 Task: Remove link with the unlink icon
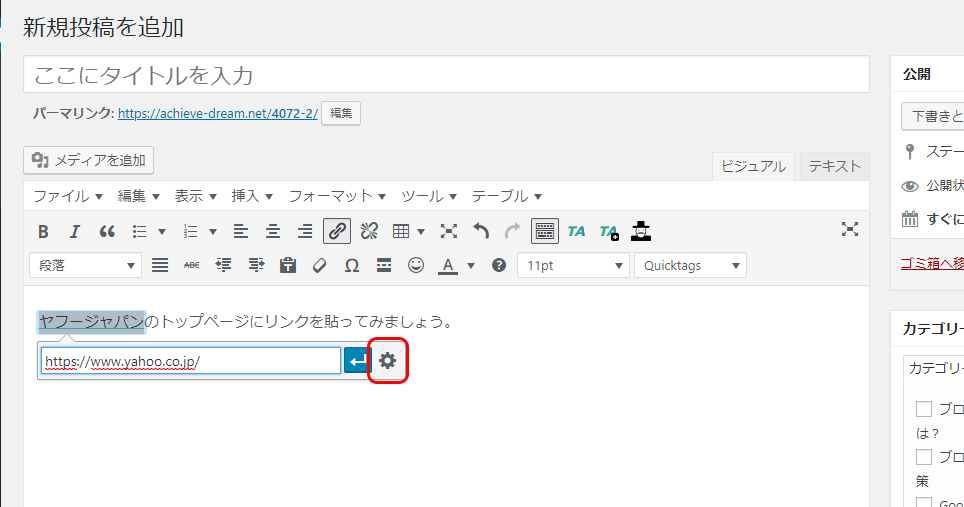369,232
